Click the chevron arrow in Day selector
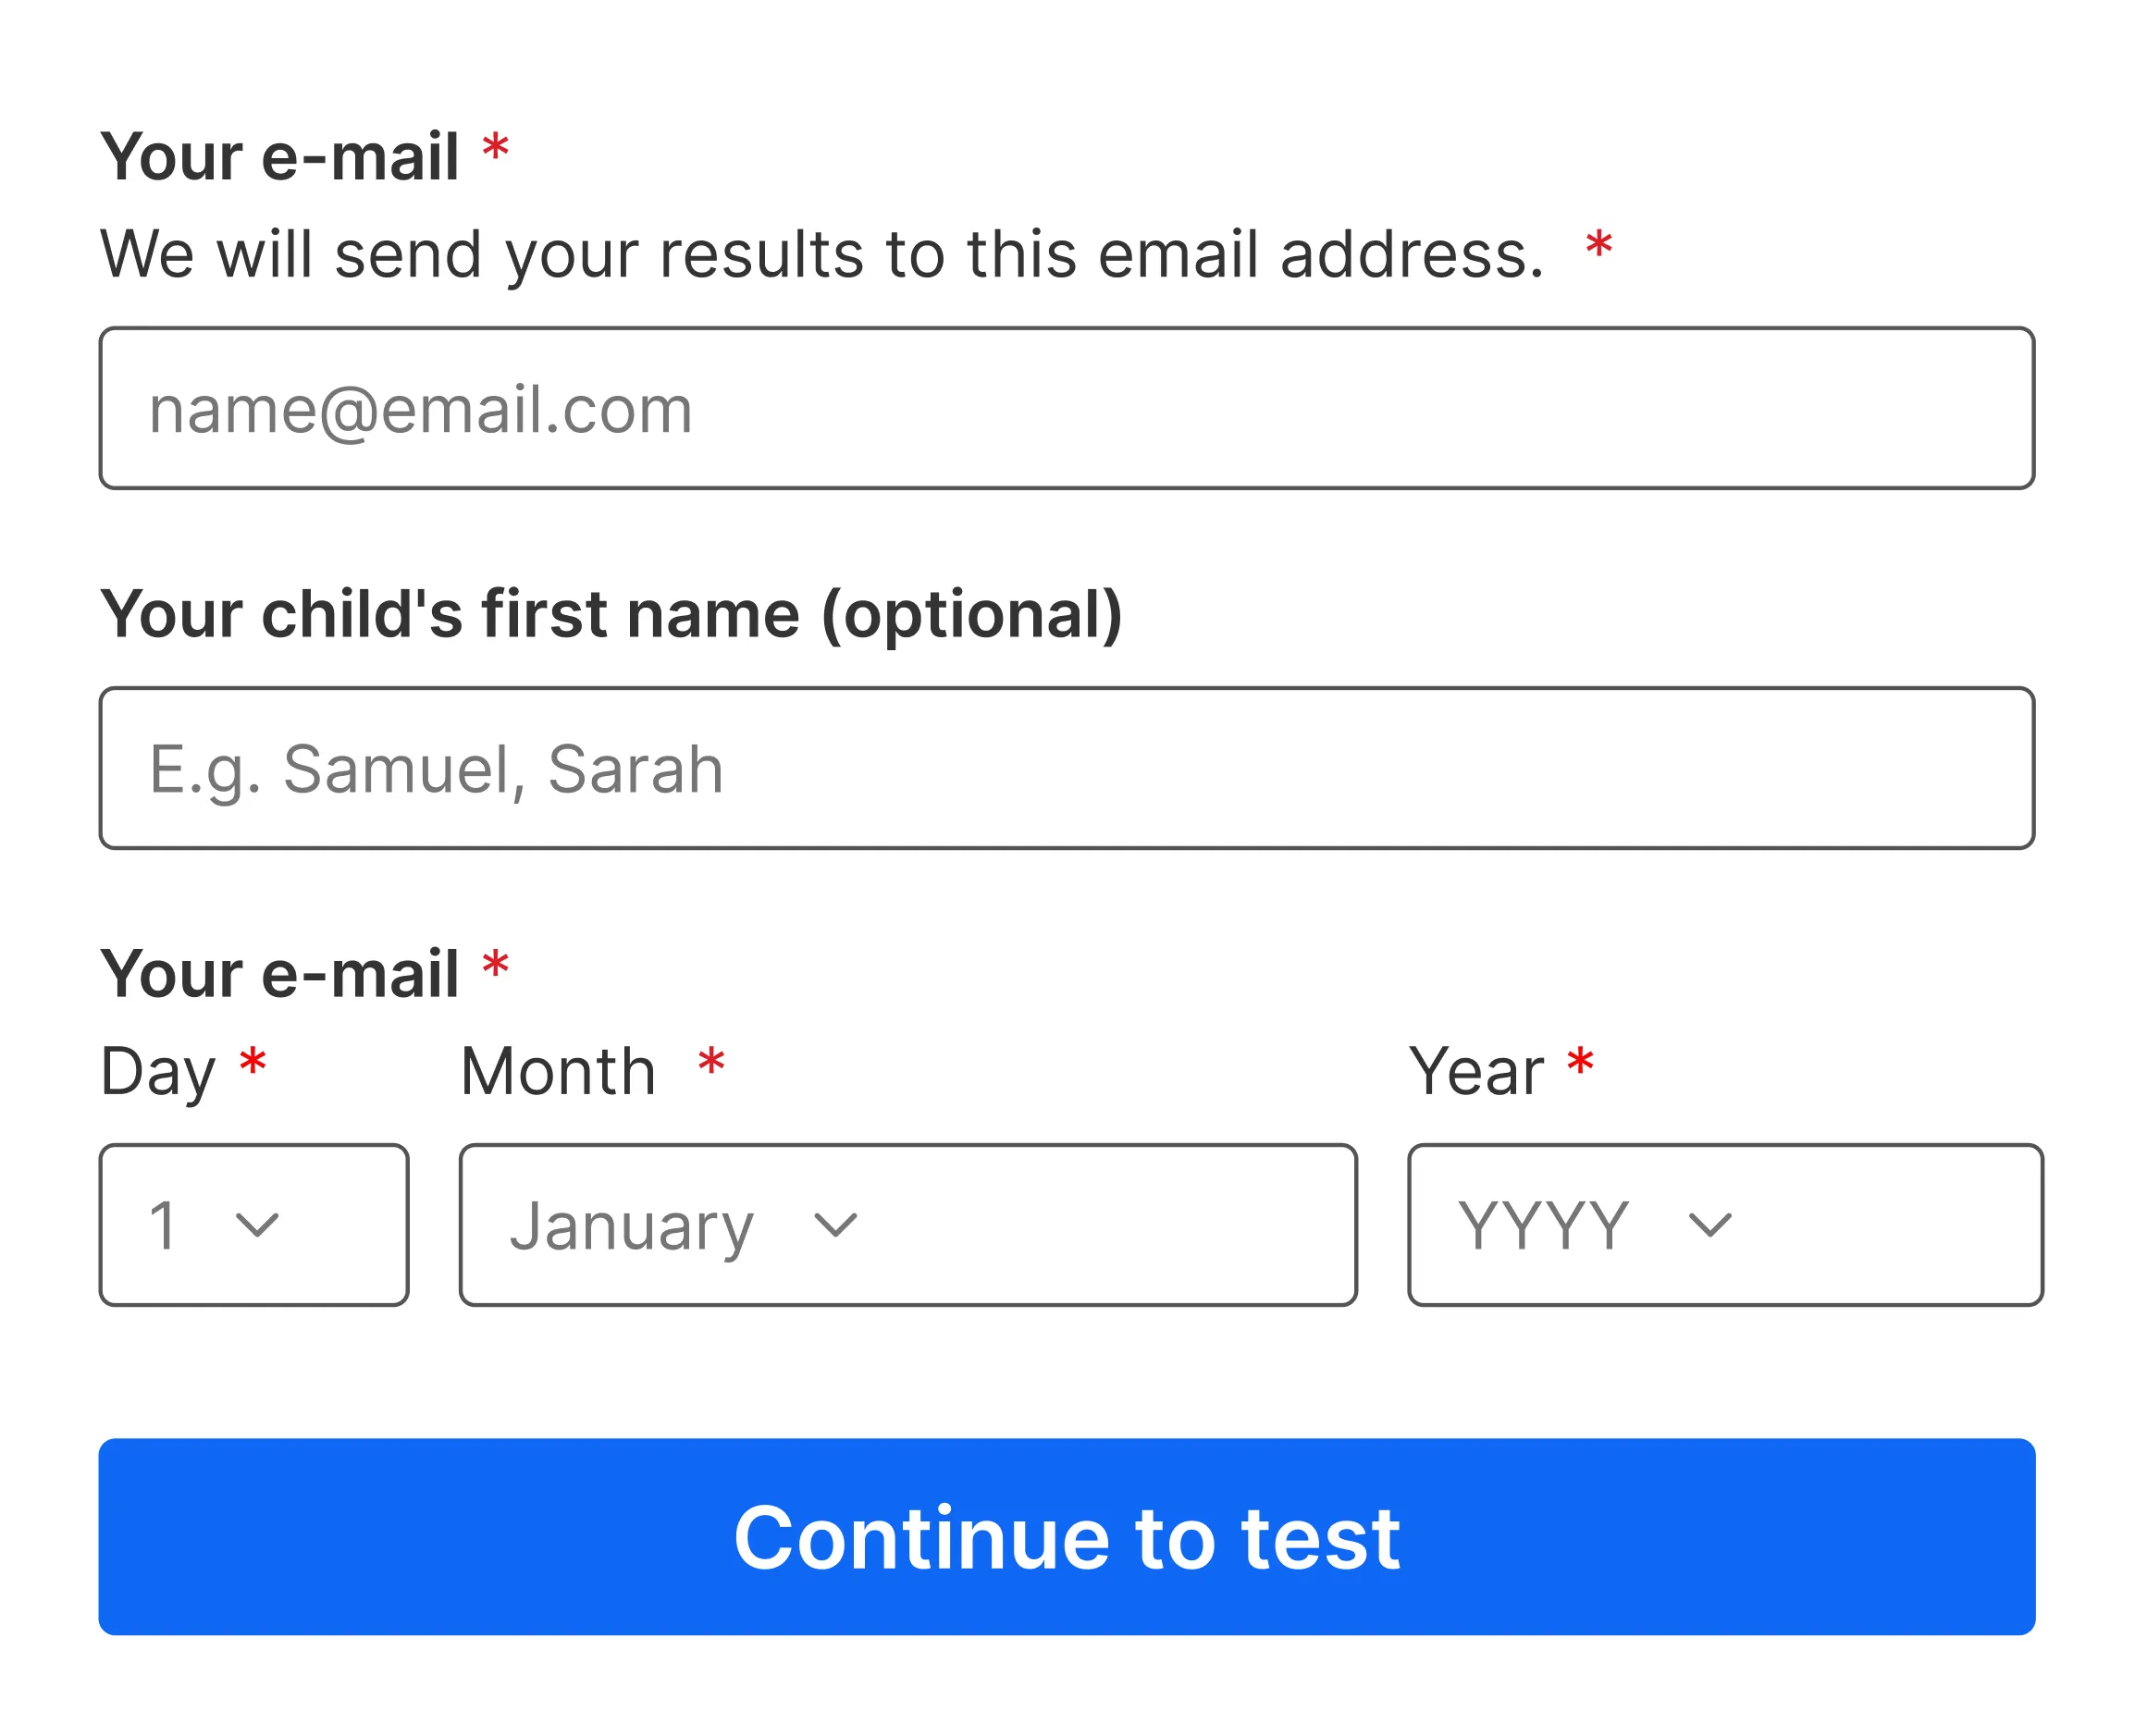Image resolution: width=2135 pixels, height=1736 pixels. (x=257, y=1225)
